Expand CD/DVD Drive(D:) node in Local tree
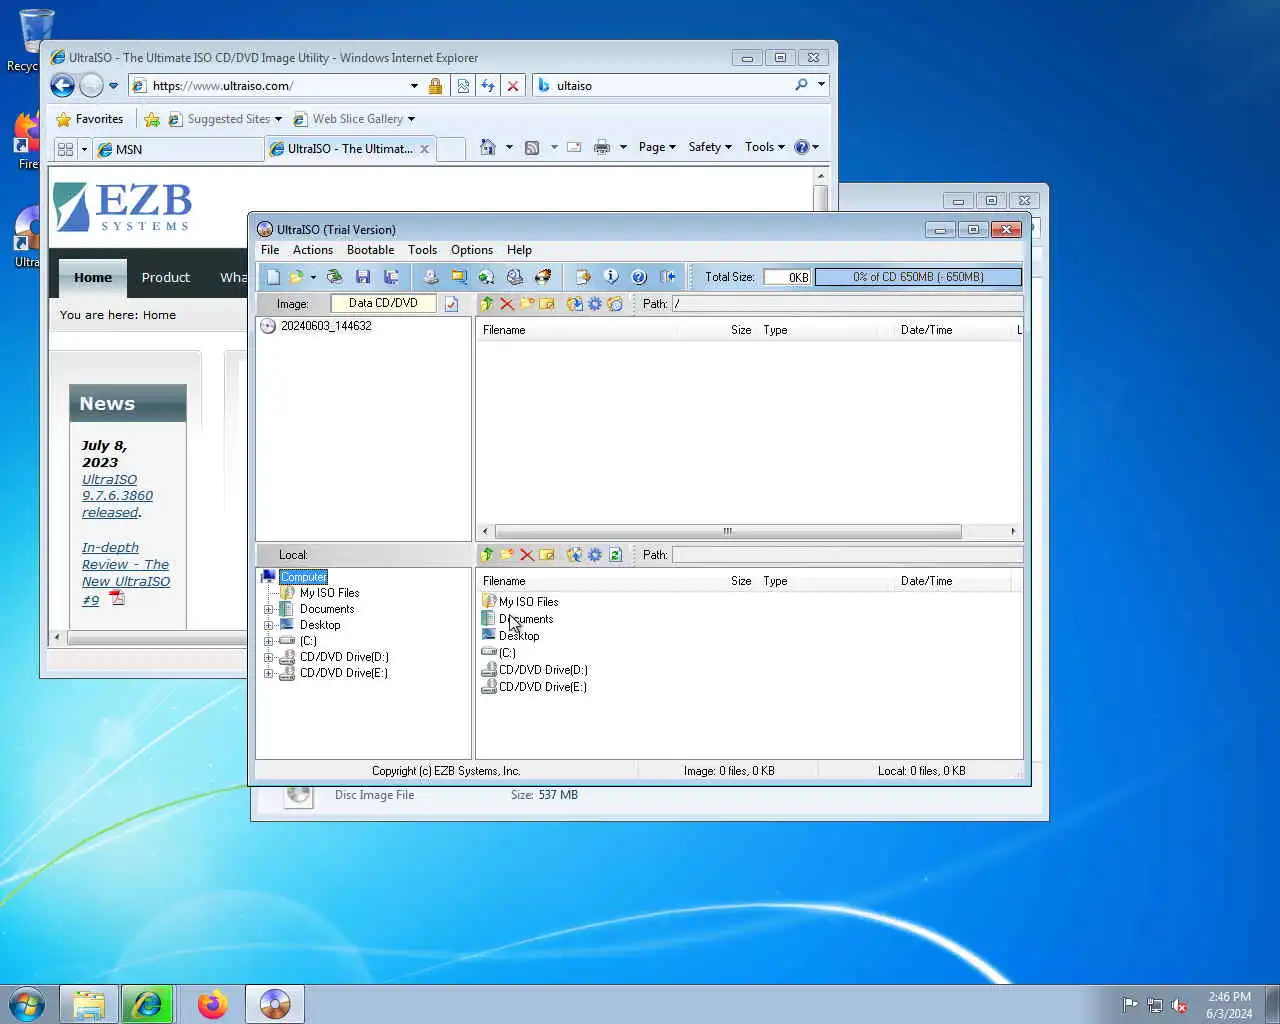 coord(268,657)
